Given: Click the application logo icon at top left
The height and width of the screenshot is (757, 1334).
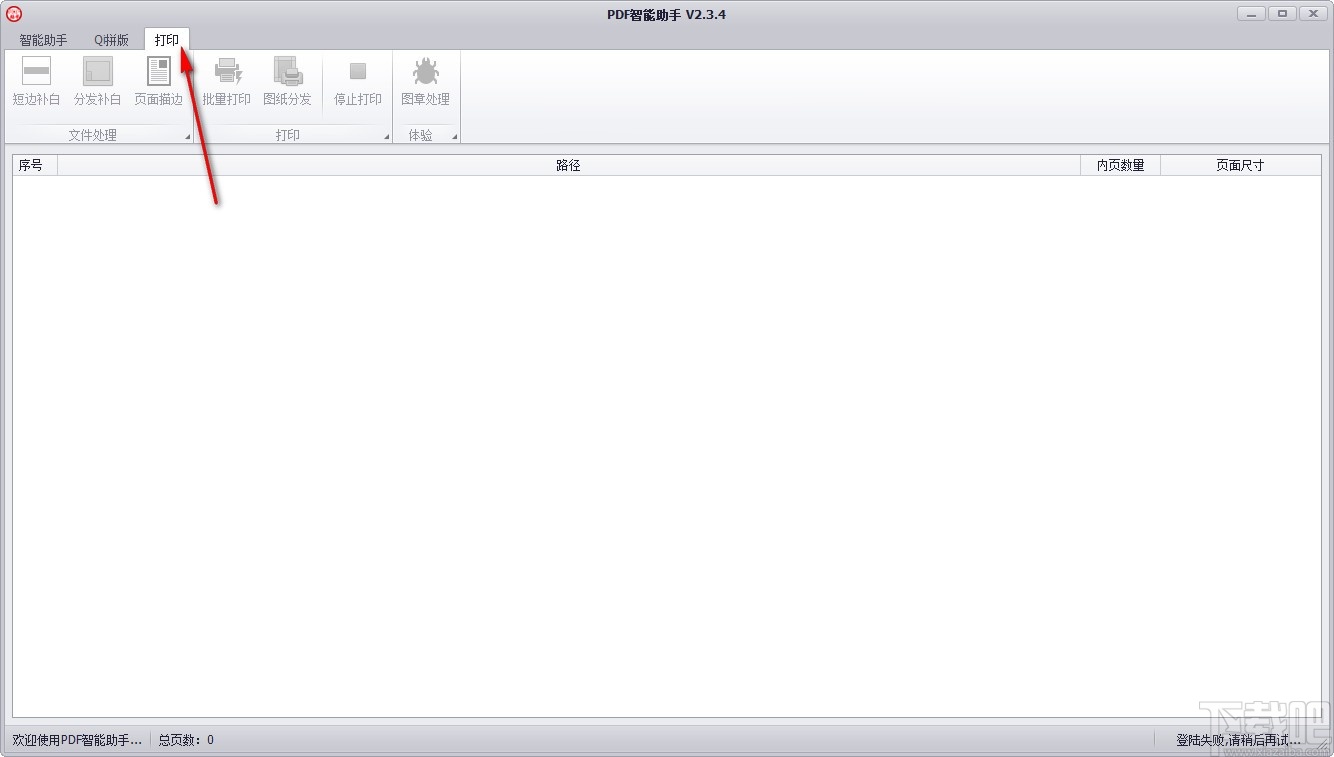Looking at the screenshot, I should (x=13, y=14).
